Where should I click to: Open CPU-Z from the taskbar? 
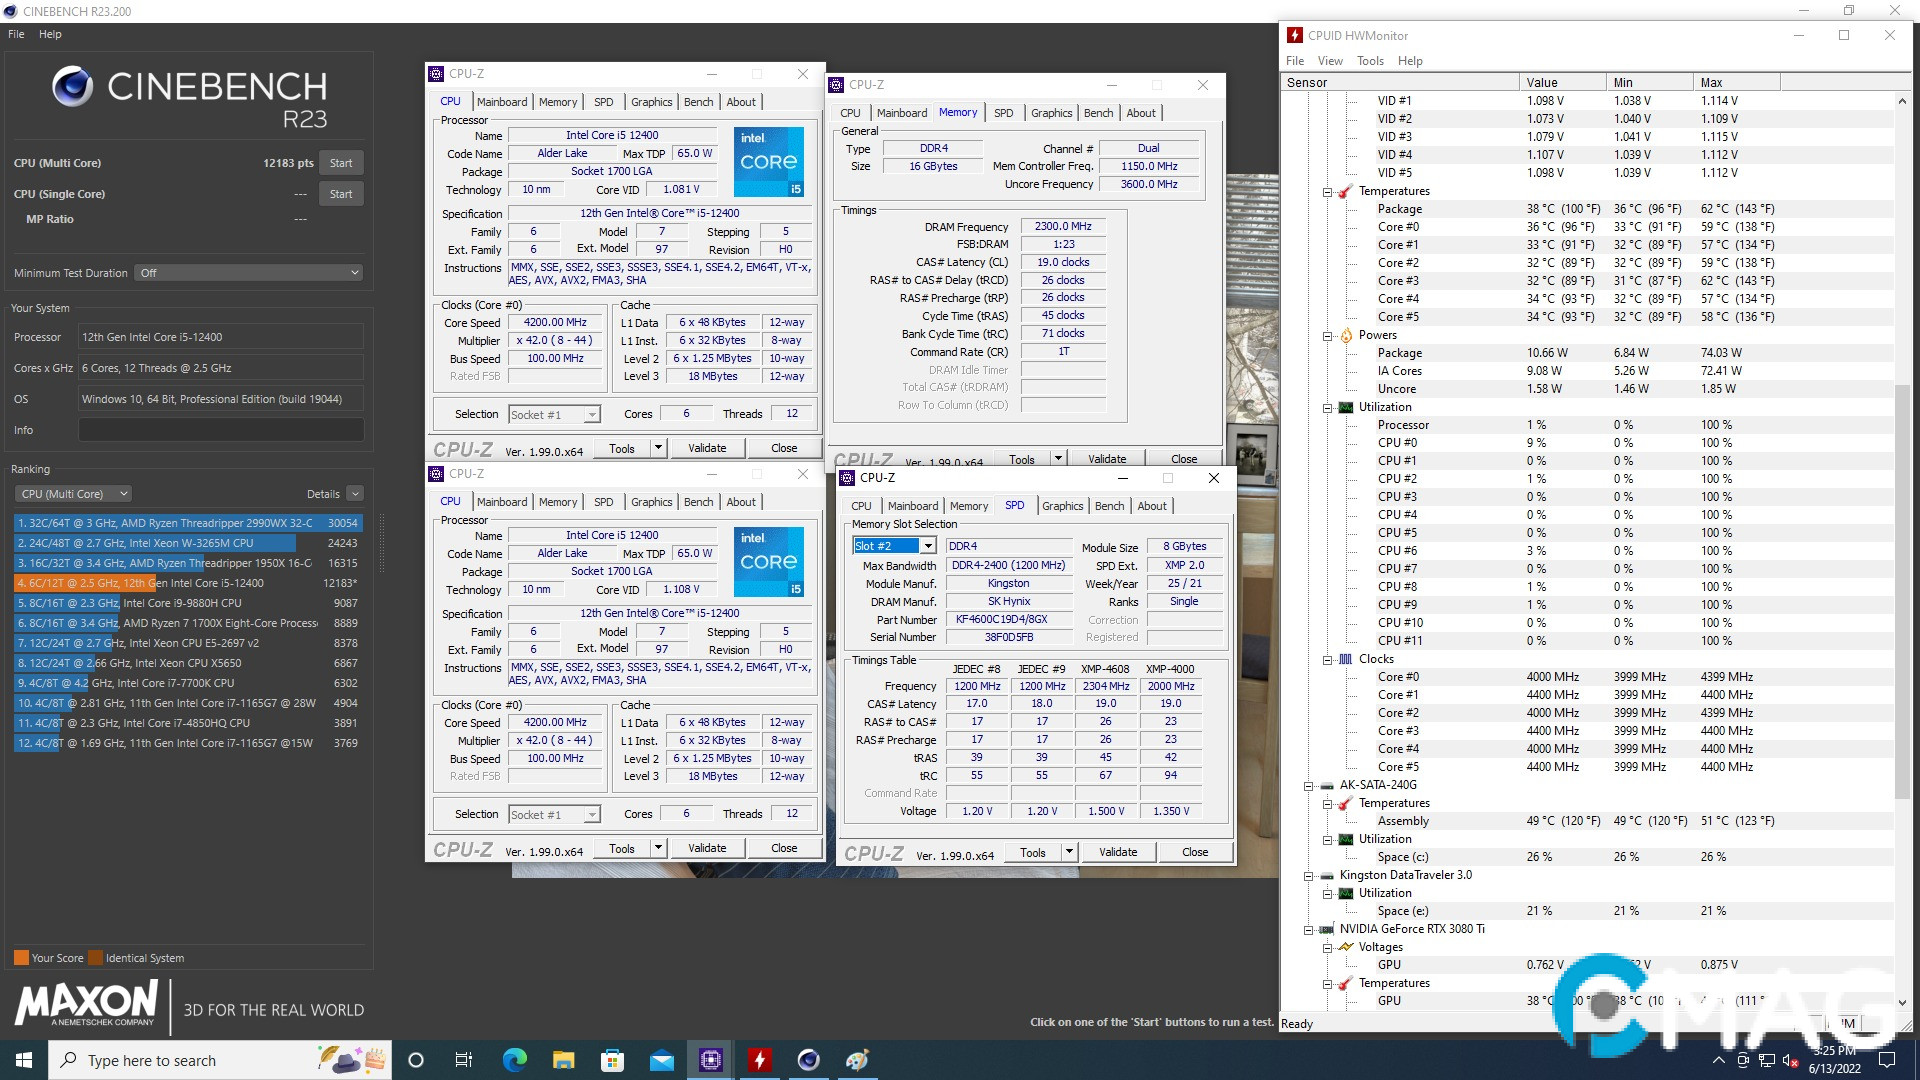pos(711,1060)
